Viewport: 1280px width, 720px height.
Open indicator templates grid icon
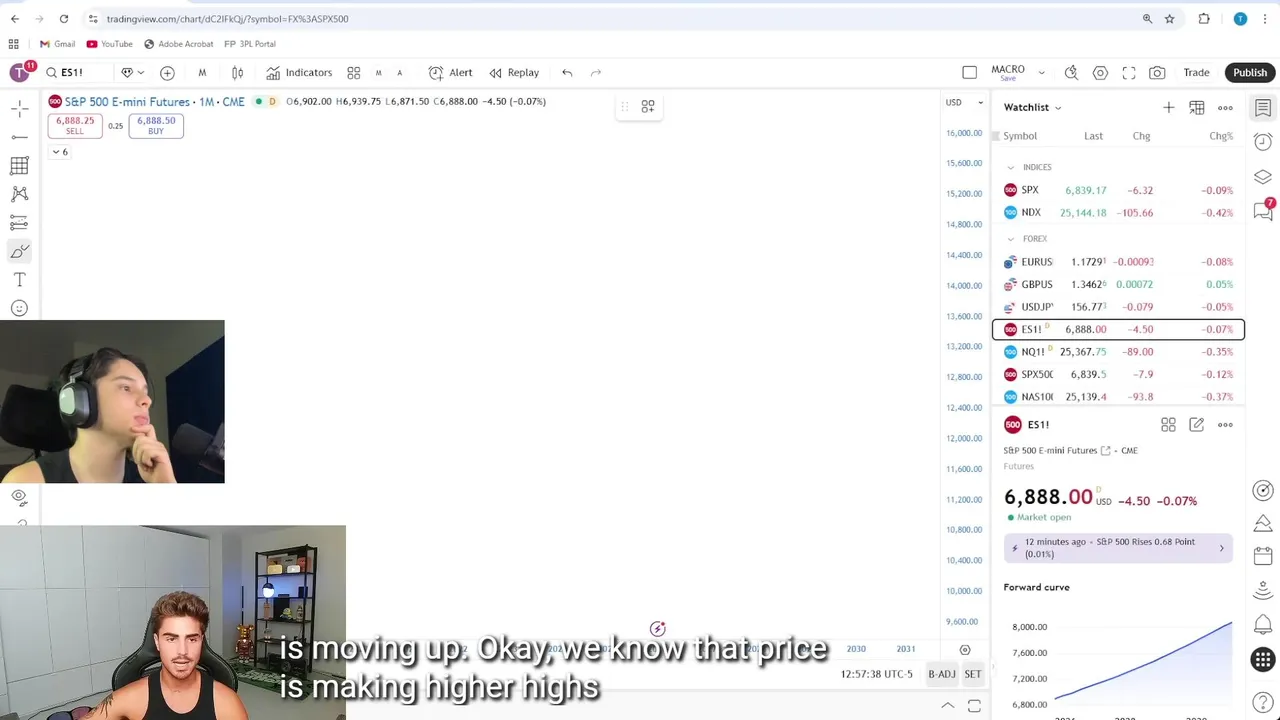point(353,73)
